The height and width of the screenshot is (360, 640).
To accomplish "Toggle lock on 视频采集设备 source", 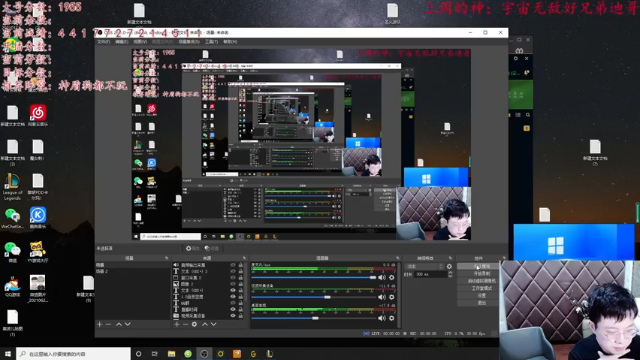I will click(241, 316).
